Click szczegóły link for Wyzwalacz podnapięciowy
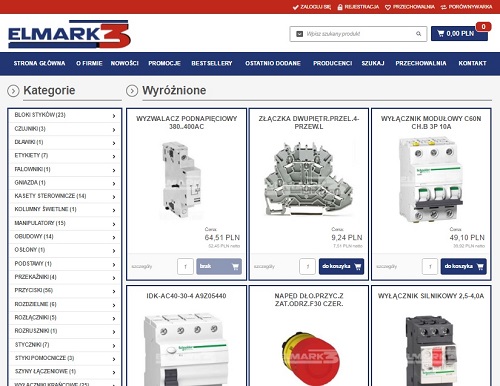Screen dimensions: 500x386 (142, 266)
